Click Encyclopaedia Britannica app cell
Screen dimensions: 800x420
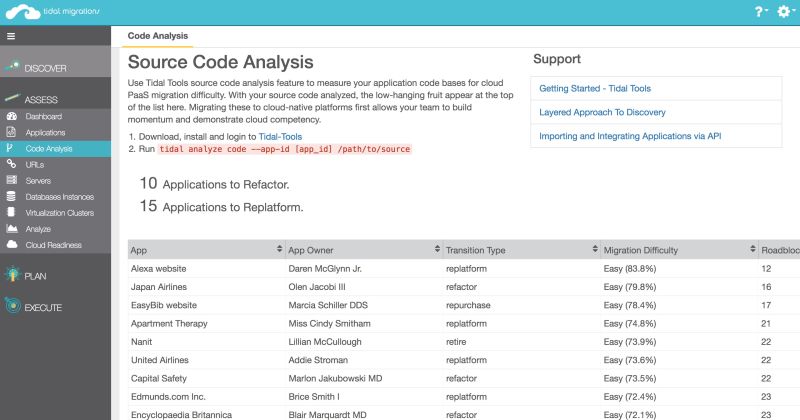point(207,414)
